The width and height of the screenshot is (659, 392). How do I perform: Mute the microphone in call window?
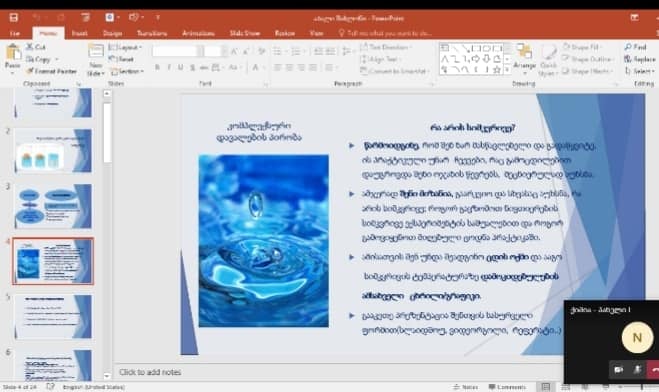[x=637, y=369]
